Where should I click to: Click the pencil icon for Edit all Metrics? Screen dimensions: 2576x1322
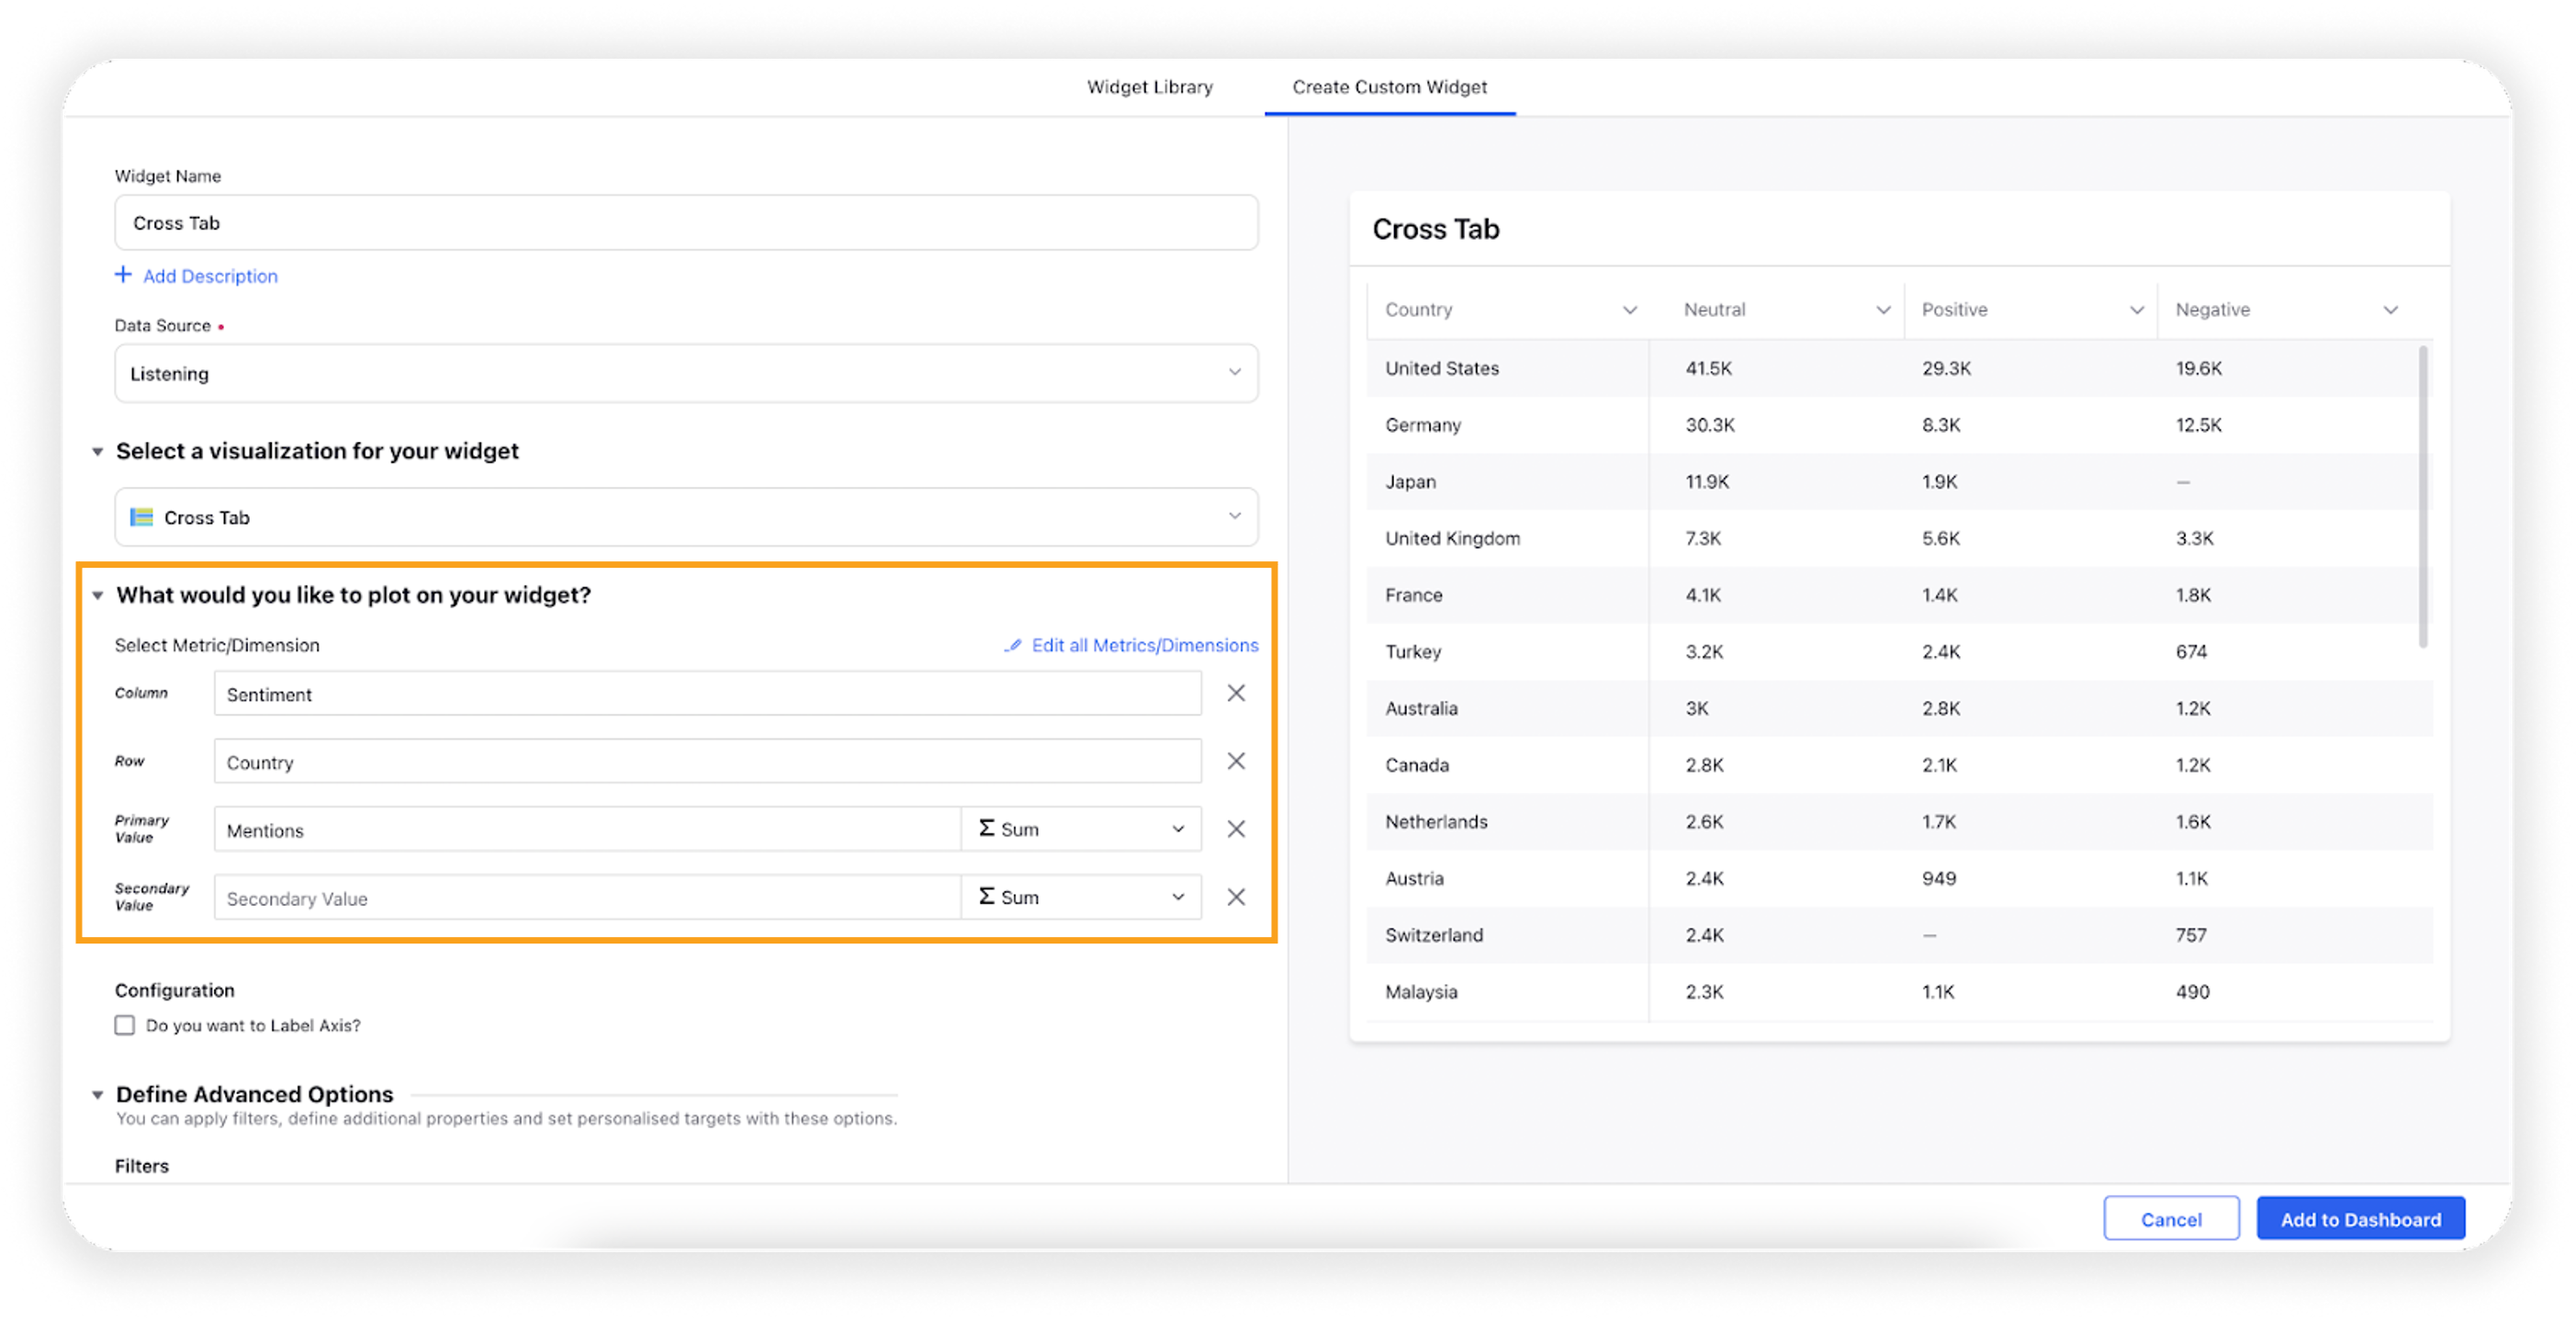point(1013,645)
